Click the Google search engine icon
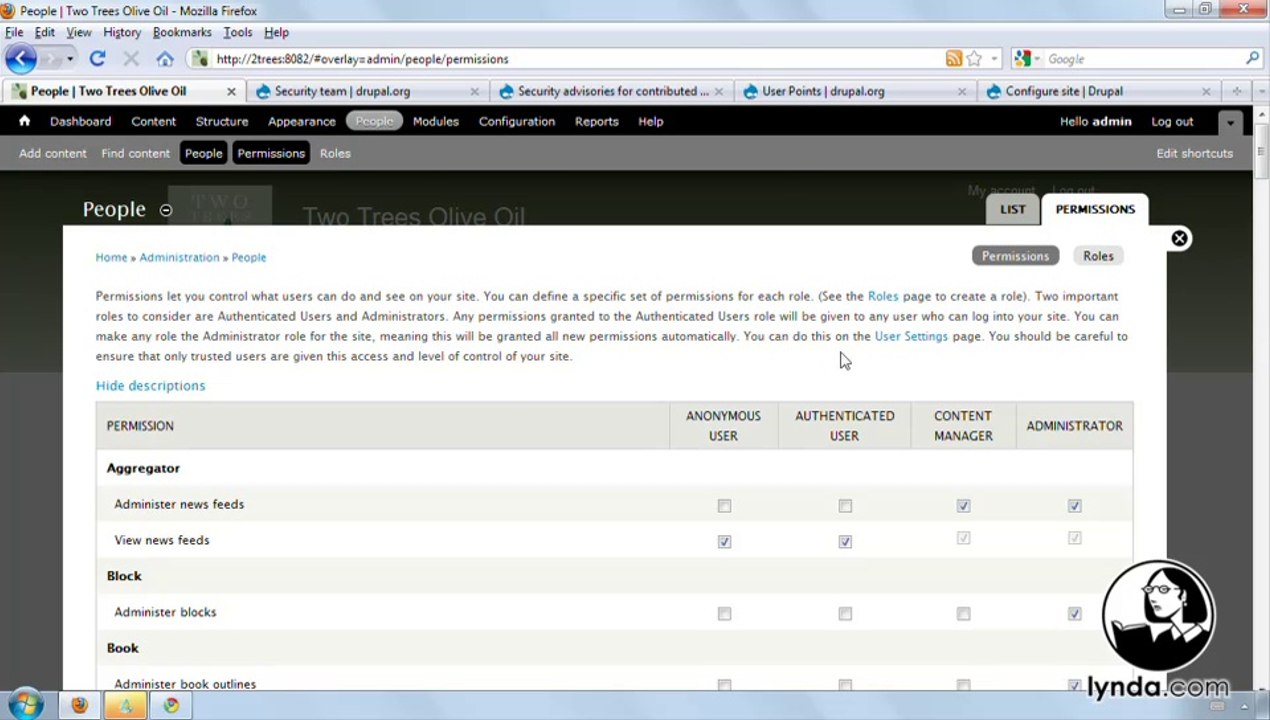The width and height of the screenshot is (1270, 720). [1022, 59]
